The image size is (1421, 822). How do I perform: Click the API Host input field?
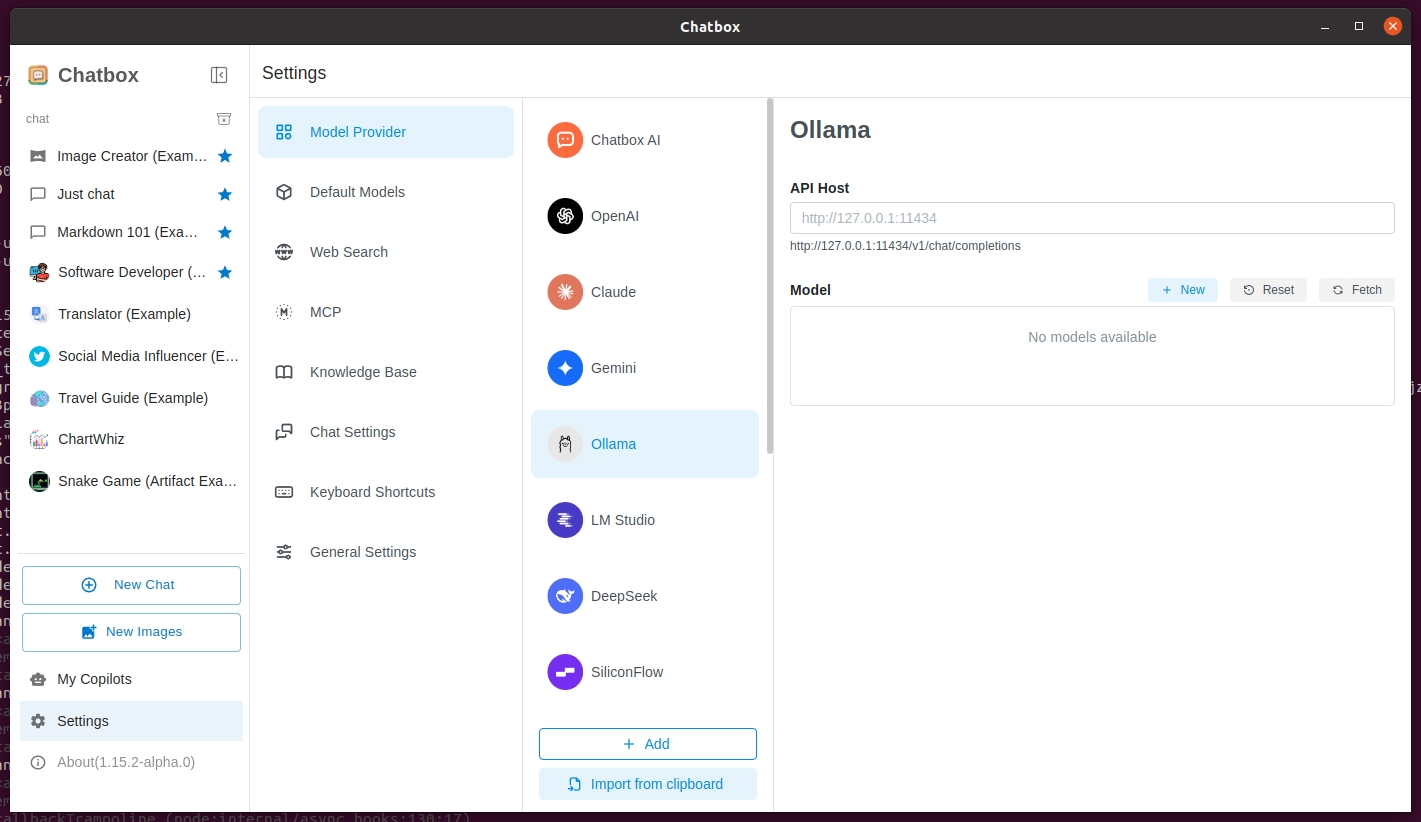(1092, 218)
